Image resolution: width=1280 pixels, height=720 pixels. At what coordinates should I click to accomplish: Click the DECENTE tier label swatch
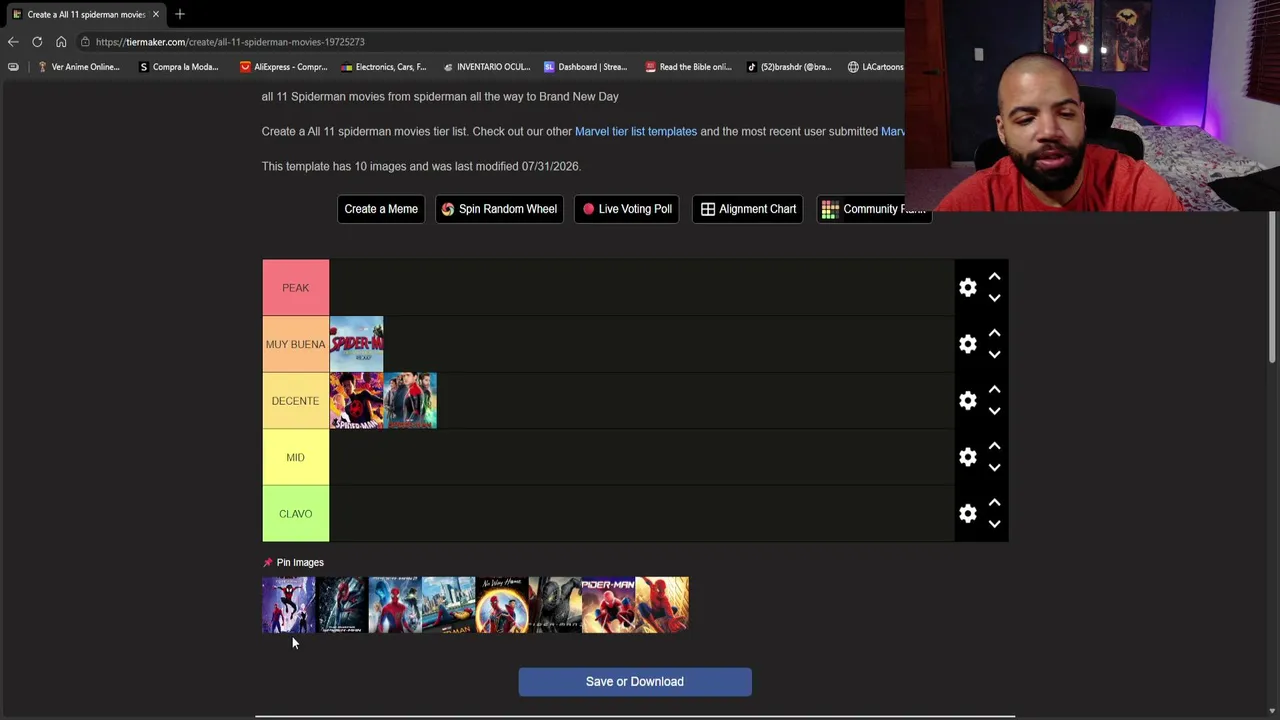[295, 401]
